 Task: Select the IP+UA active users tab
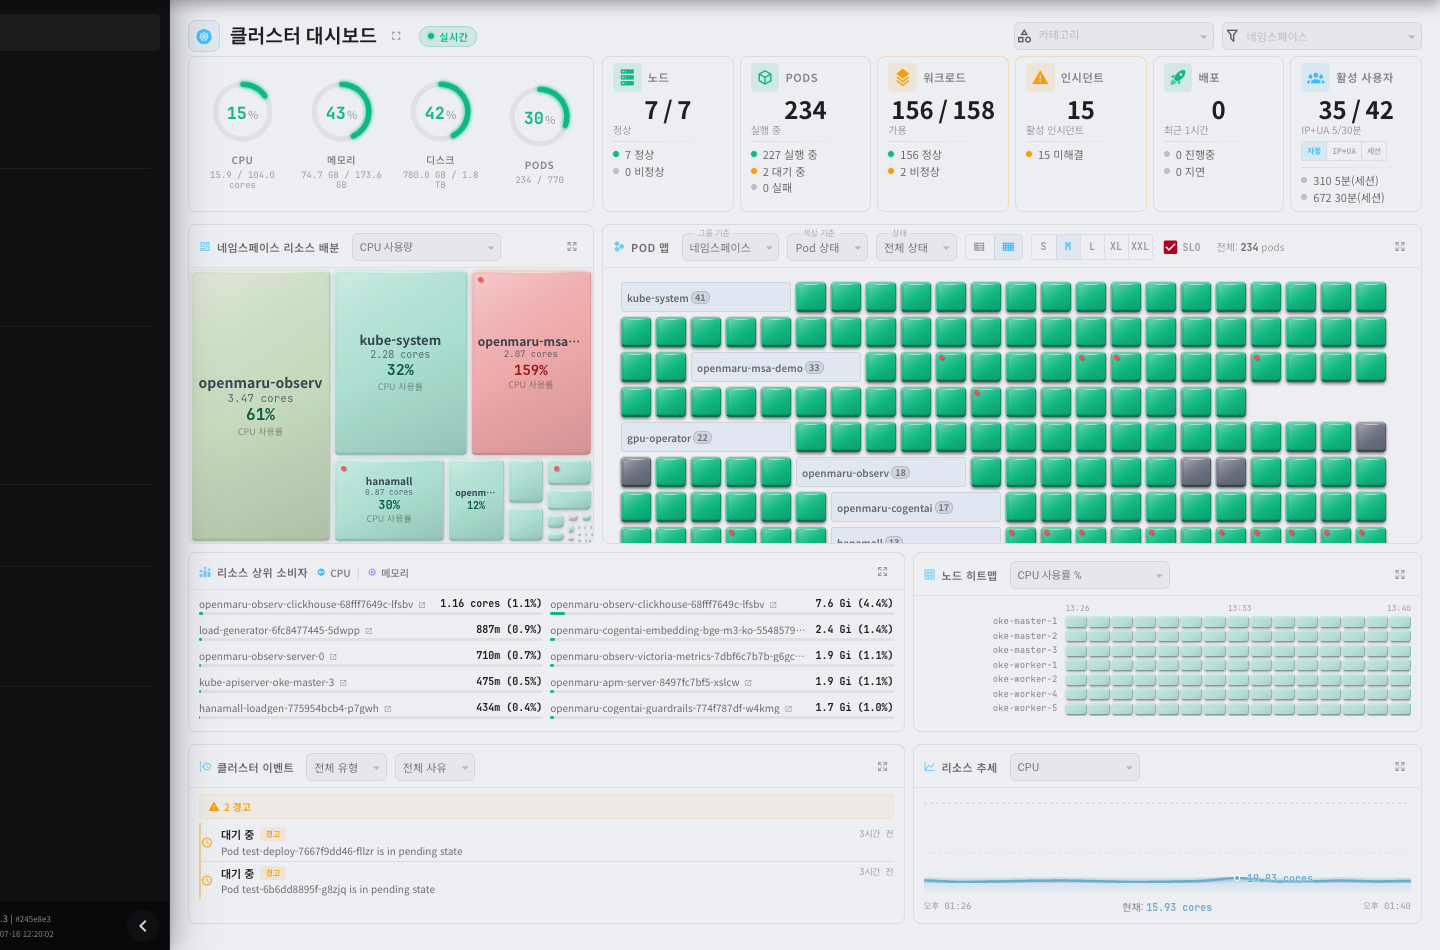click(x=1344, y=151)
